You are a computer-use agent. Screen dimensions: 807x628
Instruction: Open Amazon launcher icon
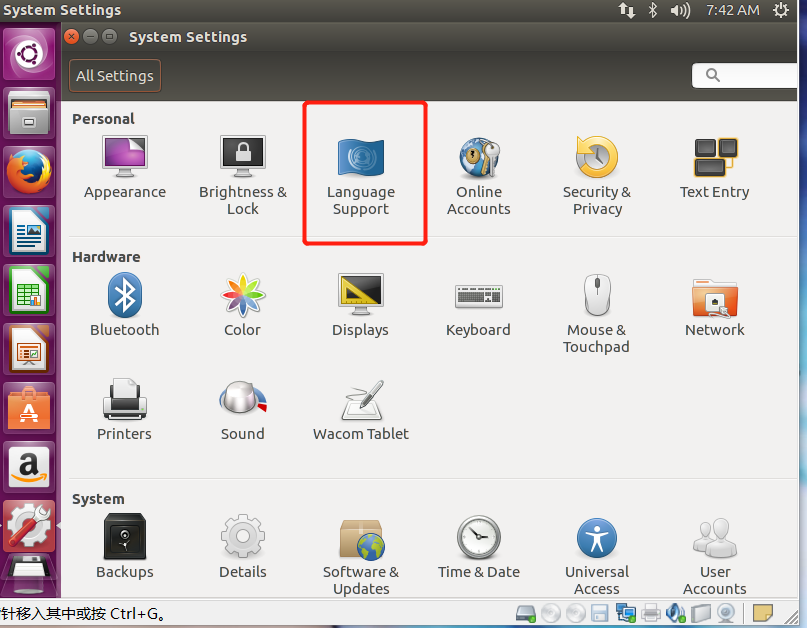29,467
